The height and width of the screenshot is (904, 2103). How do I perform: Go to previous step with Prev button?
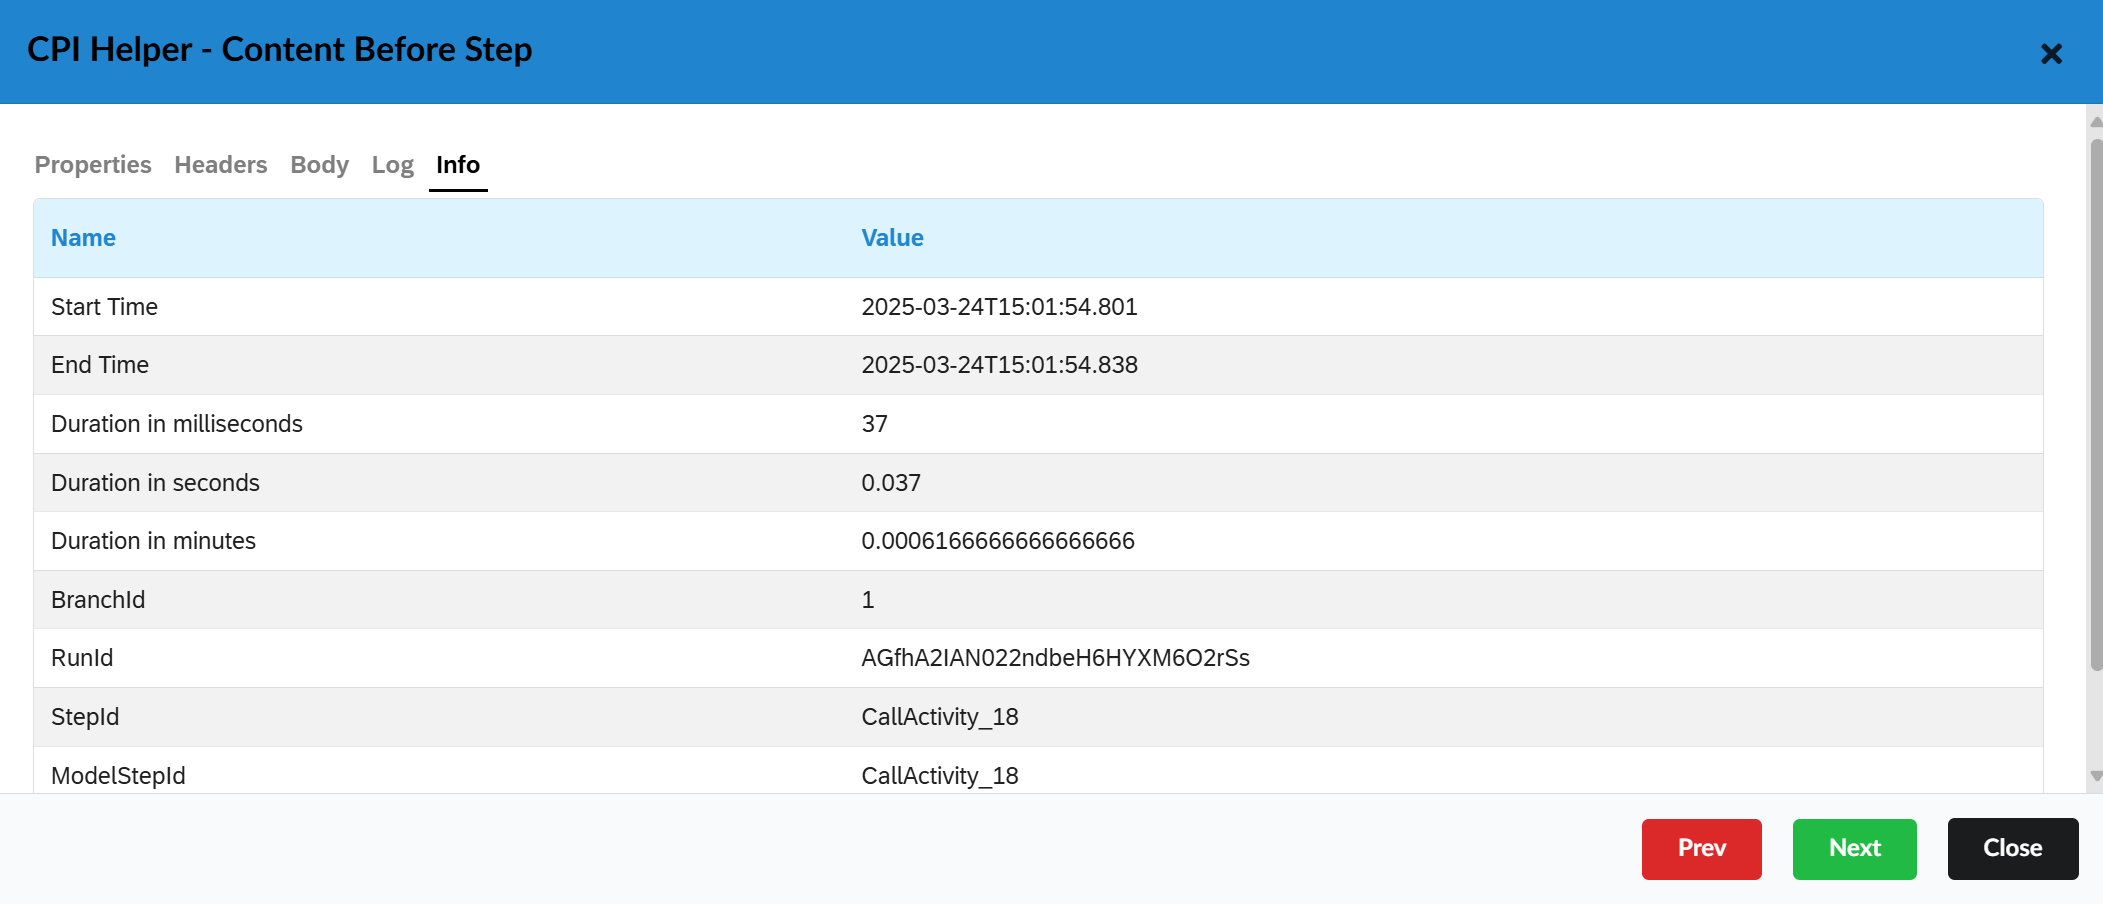click(1701, 849)
